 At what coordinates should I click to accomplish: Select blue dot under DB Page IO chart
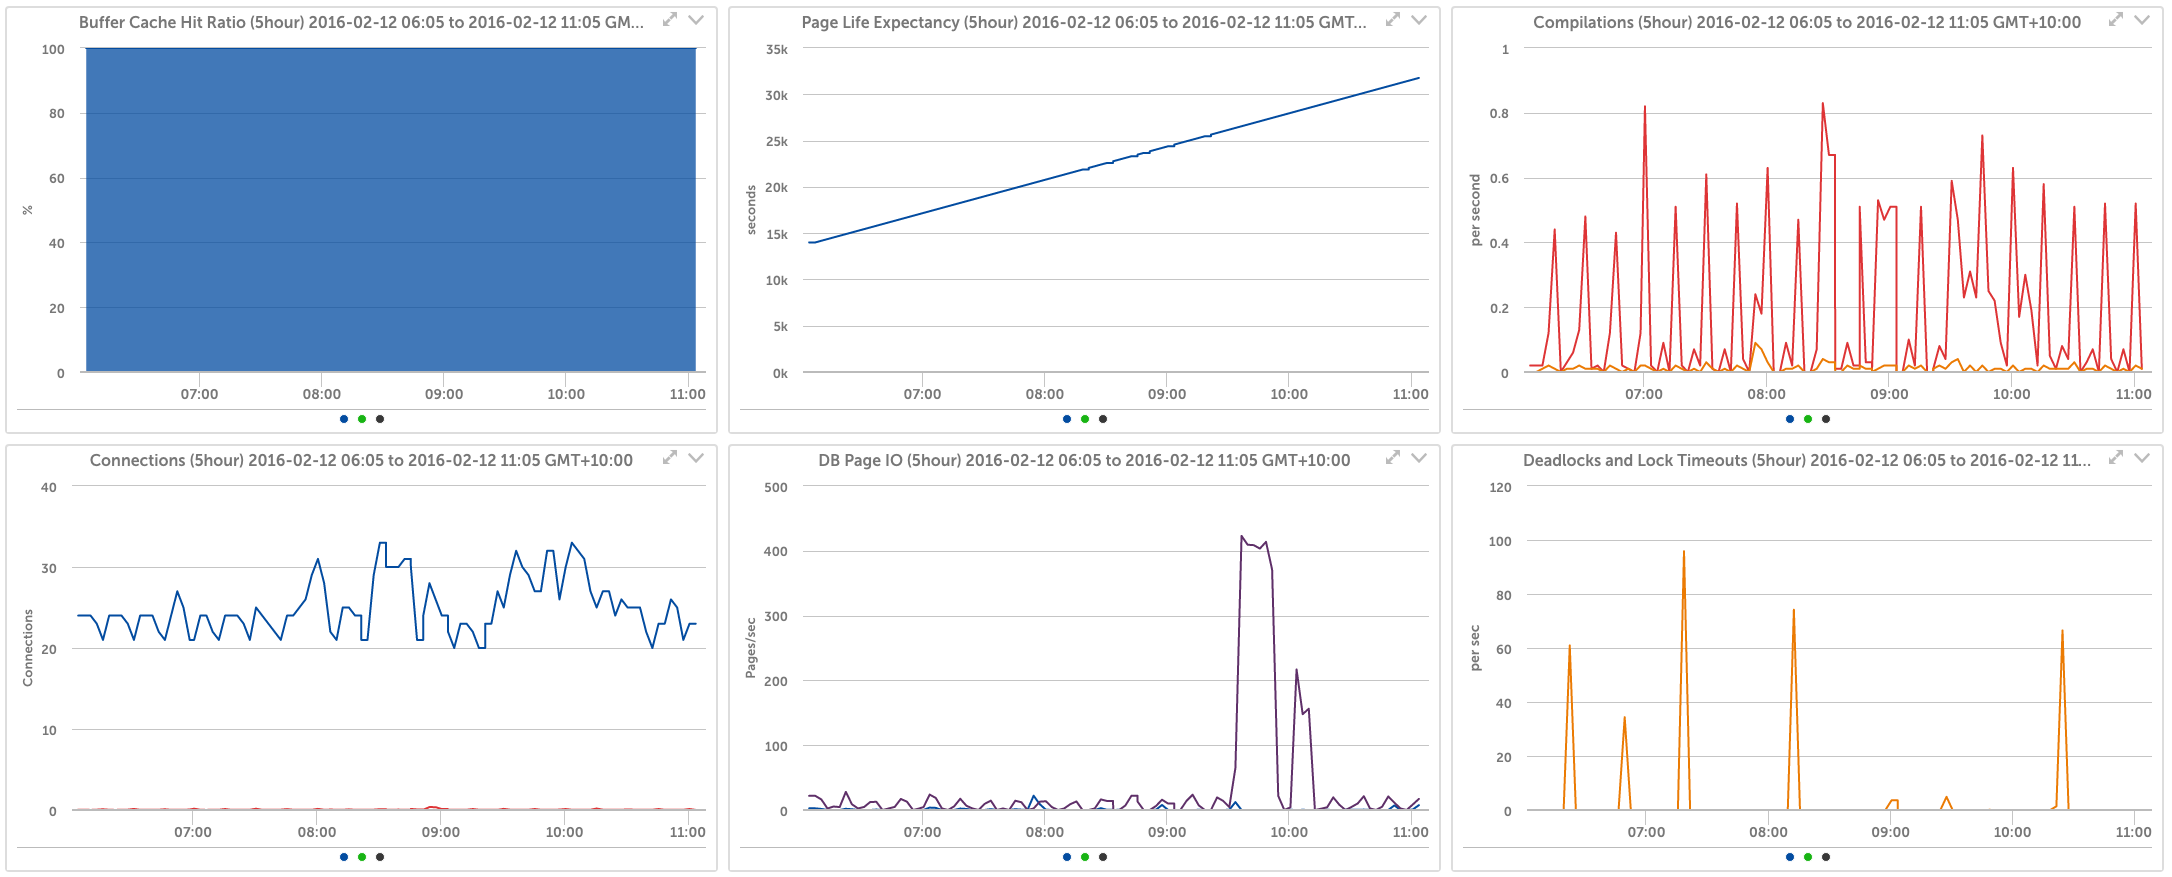[x=1067, y=857]
